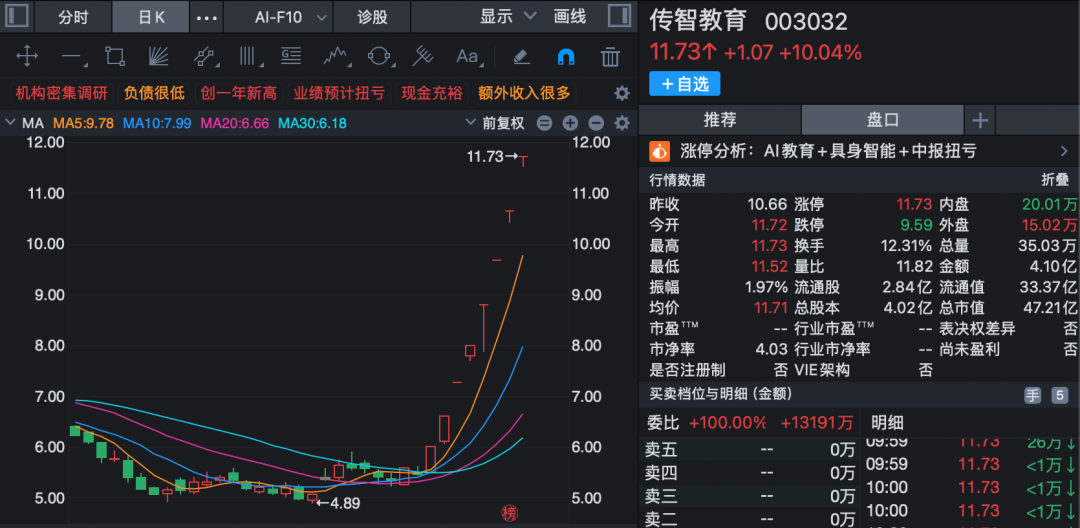1080x528 pixels.
Task: Add a new tab with plus
Action: pyautogui.click(x=979, y=120)
